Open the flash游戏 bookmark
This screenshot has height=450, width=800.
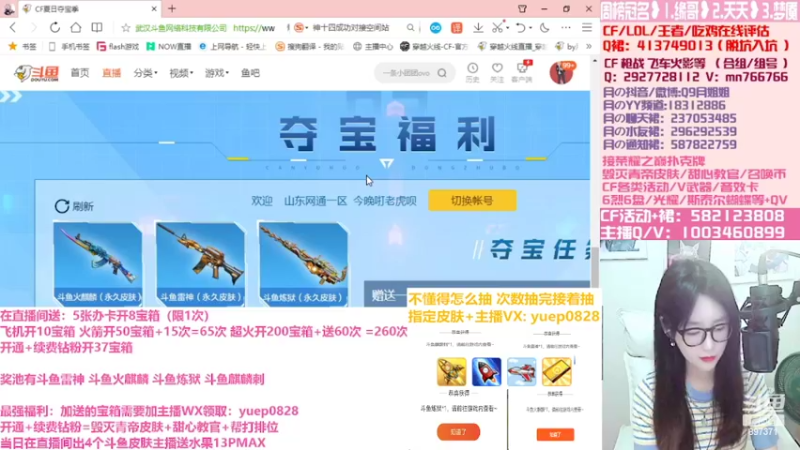(118, 46)
